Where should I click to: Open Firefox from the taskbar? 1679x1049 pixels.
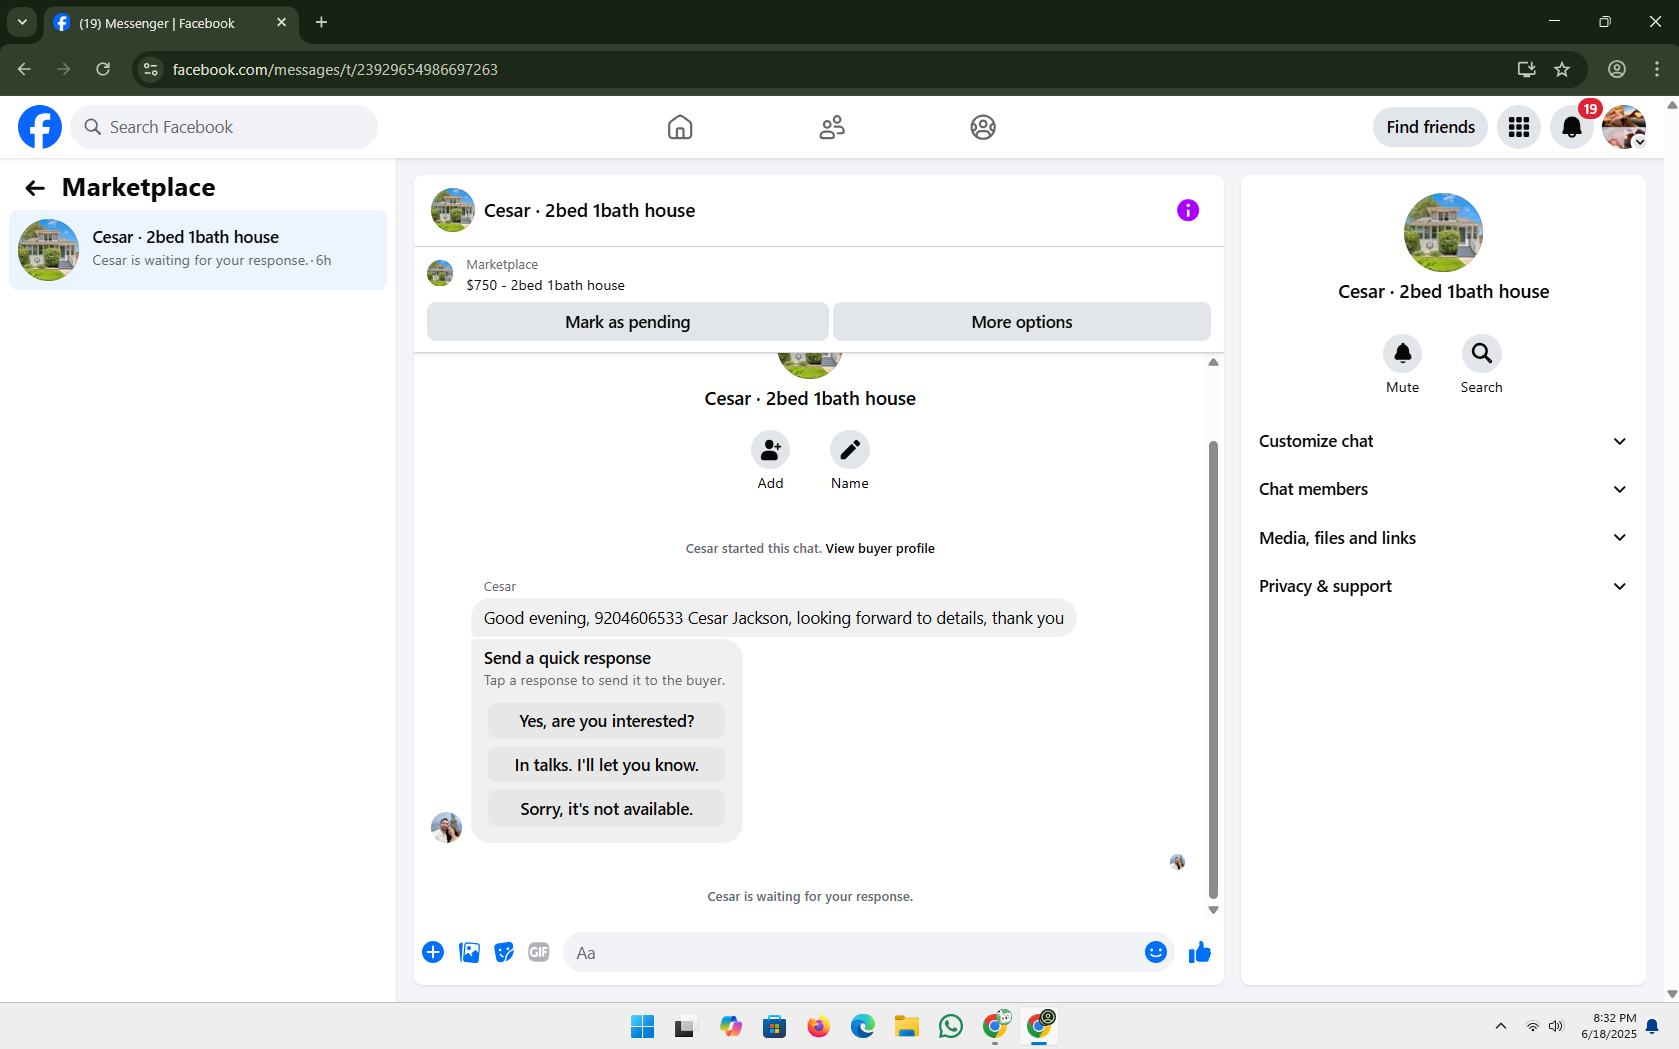[819, 1027]
